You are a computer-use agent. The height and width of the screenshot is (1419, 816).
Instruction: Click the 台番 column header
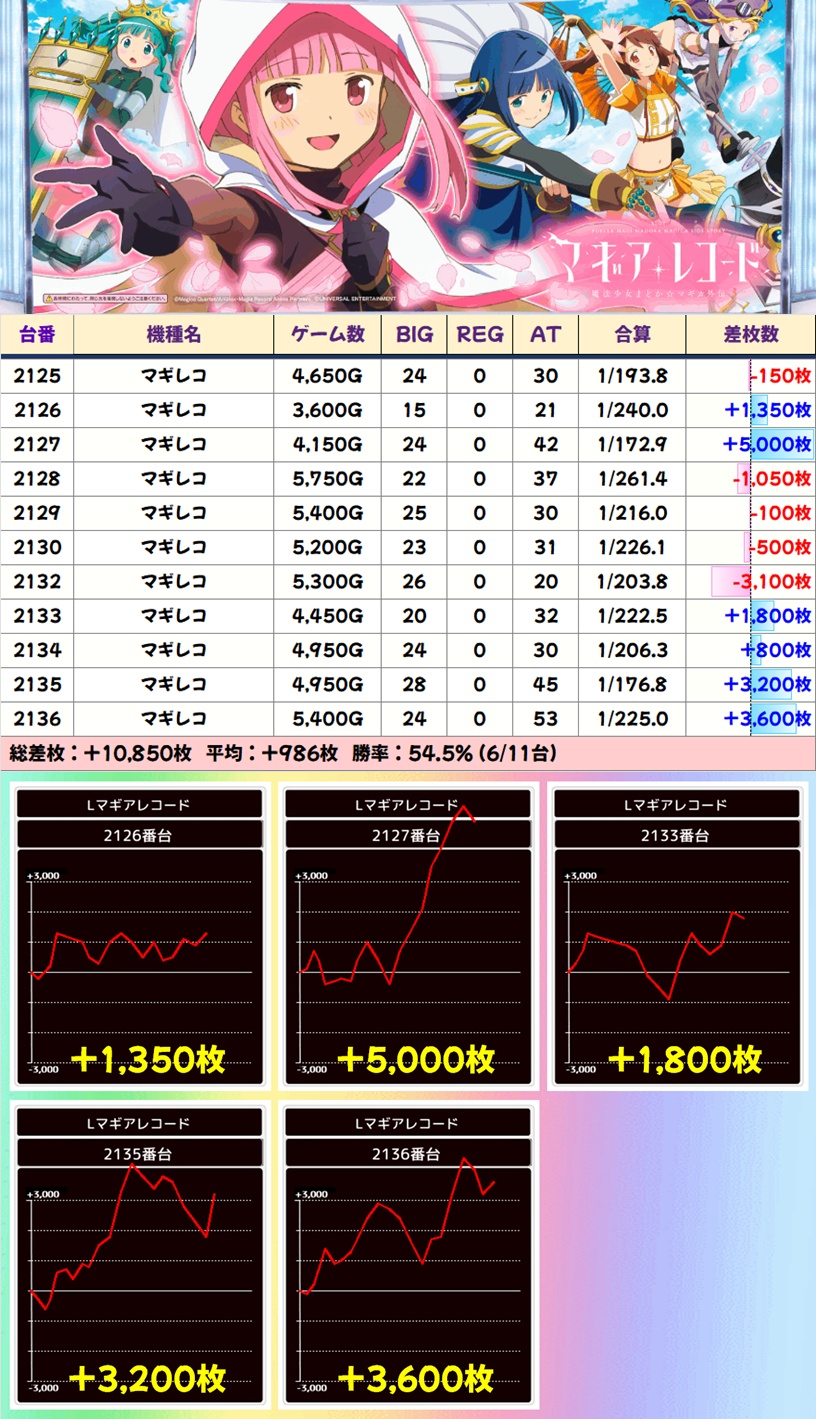[x=37, y=335]
